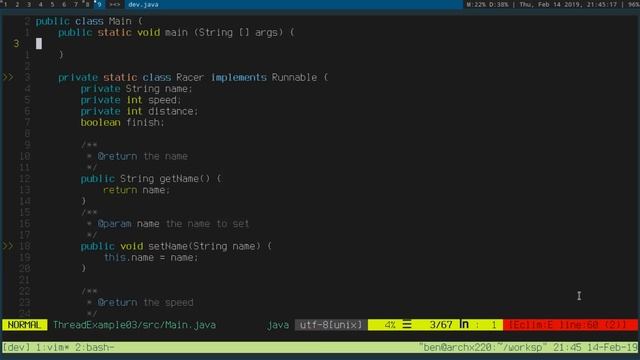Click the block cursor on line 3

coord(39,44)
